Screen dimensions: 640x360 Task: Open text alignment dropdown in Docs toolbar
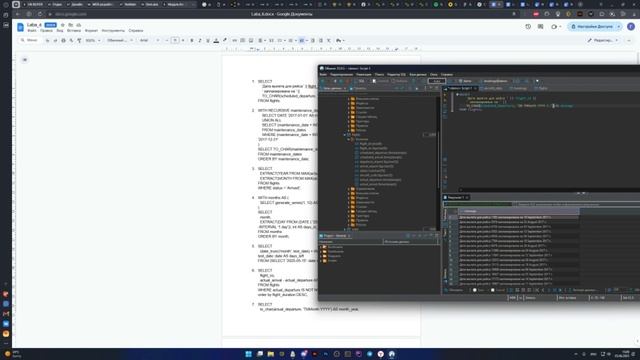pos(261,40)
